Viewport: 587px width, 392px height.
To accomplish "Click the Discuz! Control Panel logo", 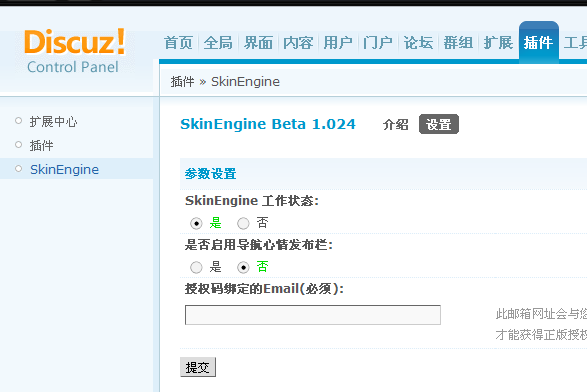I will tap(74, 51).
